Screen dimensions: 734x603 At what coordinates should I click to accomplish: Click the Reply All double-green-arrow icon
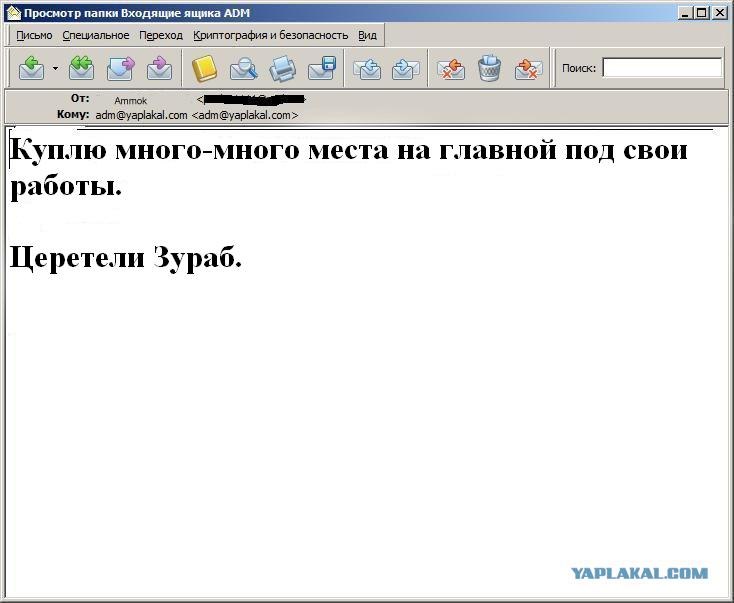click(x=81, y=68)
